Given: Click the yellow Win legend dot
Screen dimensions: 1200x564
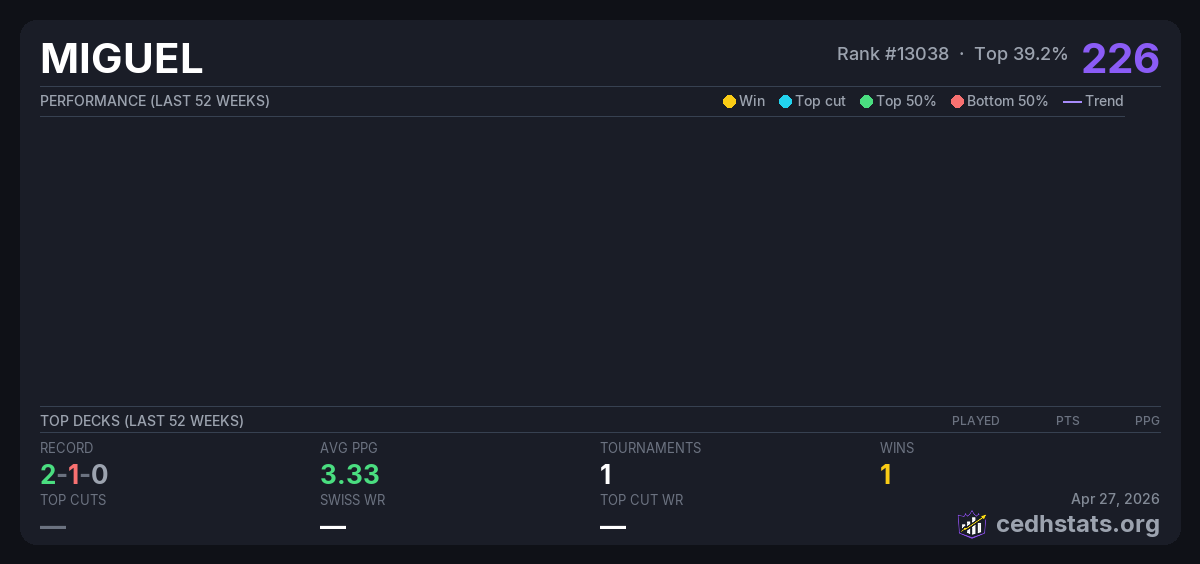Looking at the screenshot, I should 729,101.
